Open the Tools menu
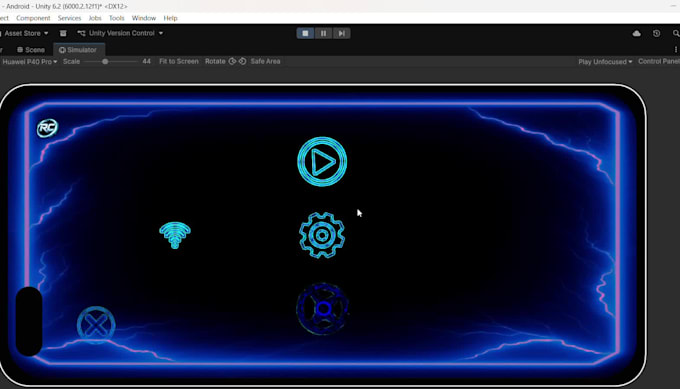This screenshot has height=389, width=680. click(116, 18)
